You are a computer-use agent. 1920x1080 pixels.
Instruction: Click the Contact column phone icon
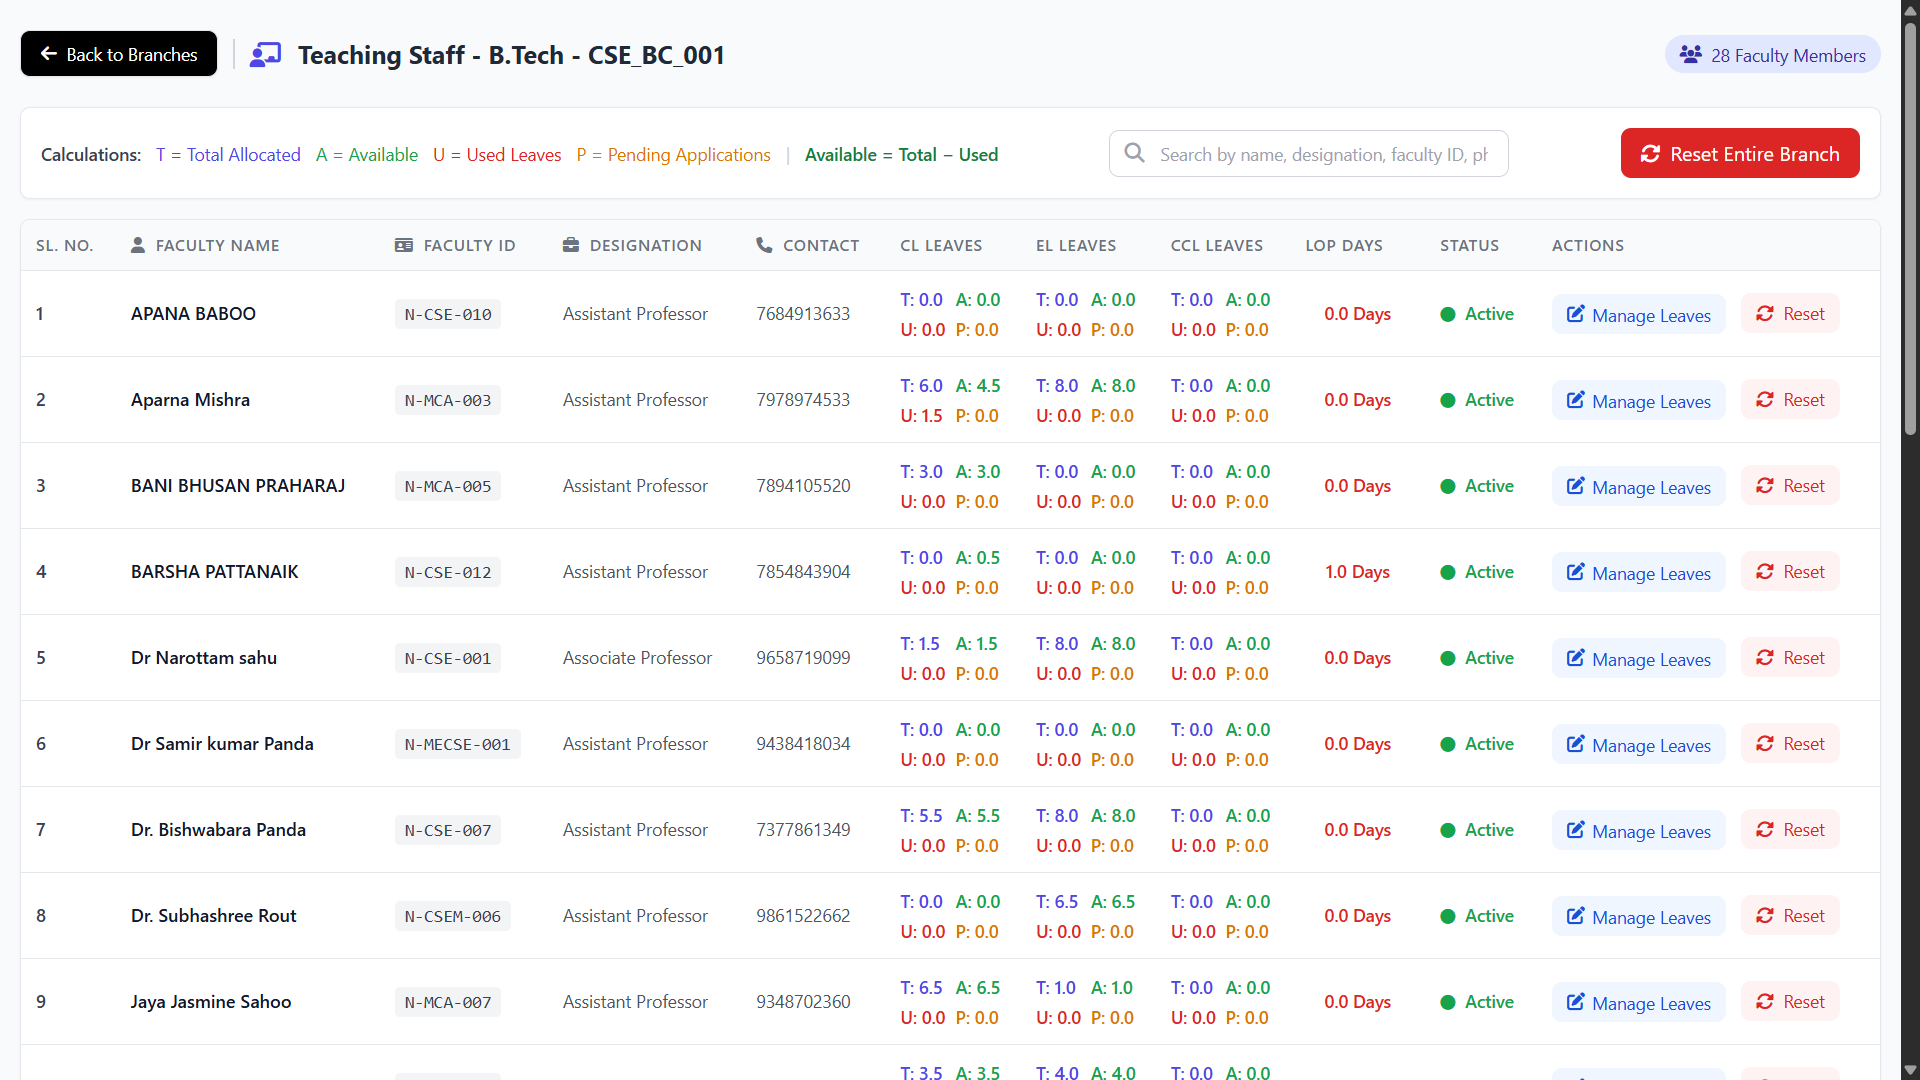[764, 245]
